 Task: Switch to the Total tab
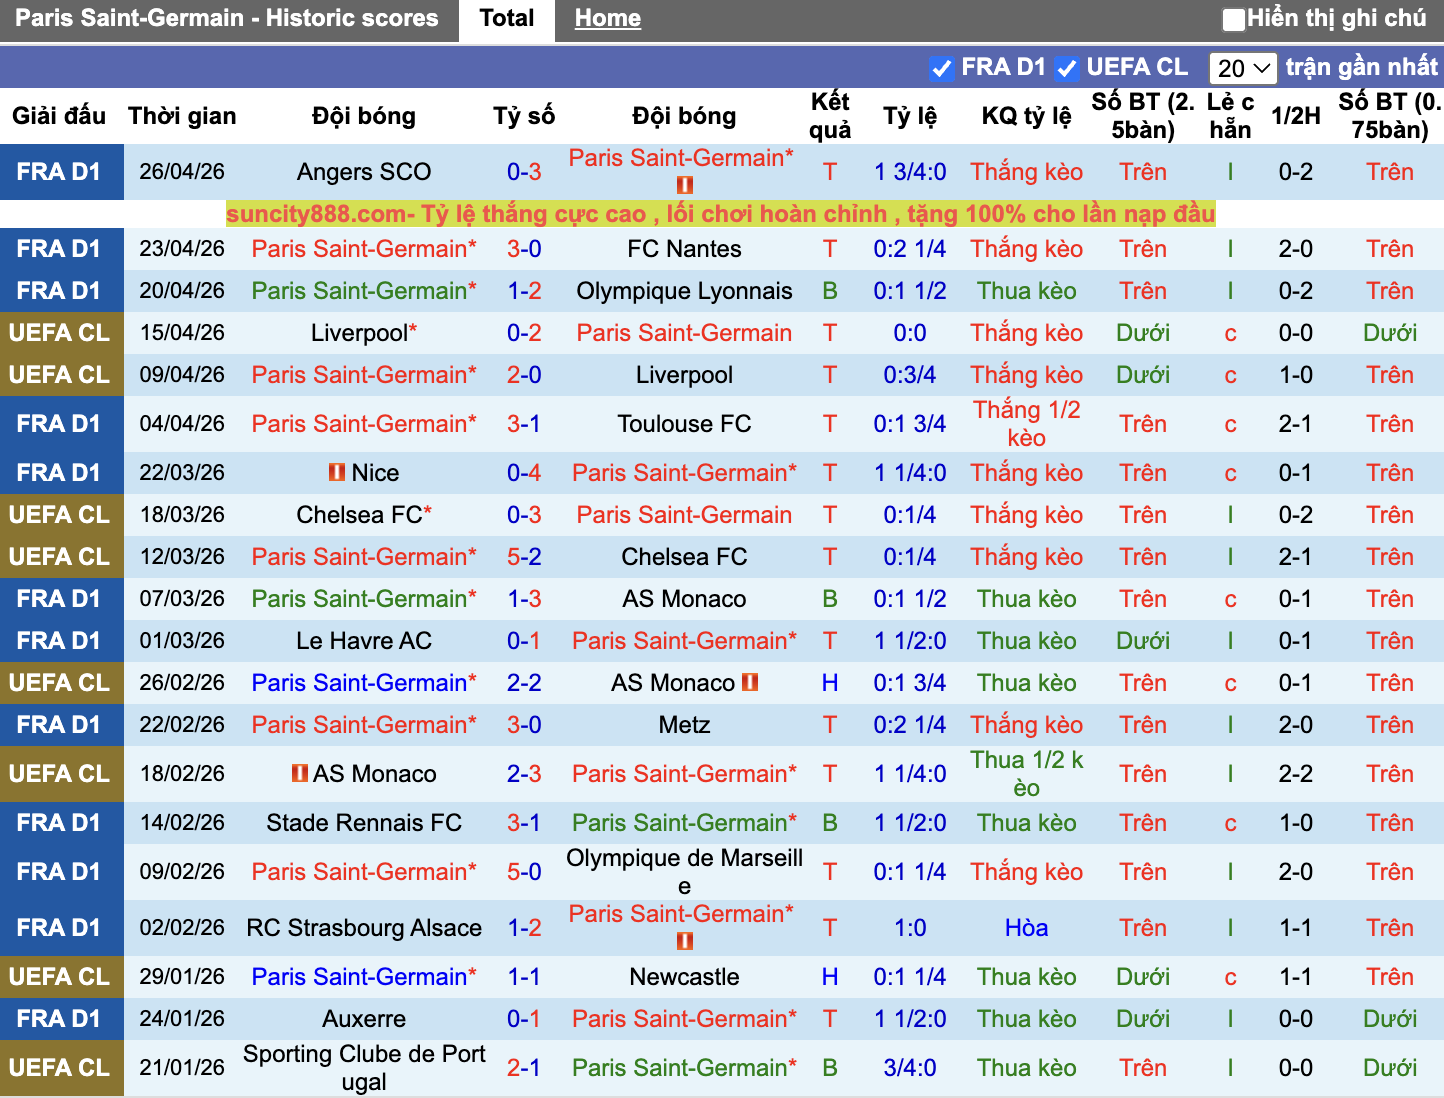point(507,18)
